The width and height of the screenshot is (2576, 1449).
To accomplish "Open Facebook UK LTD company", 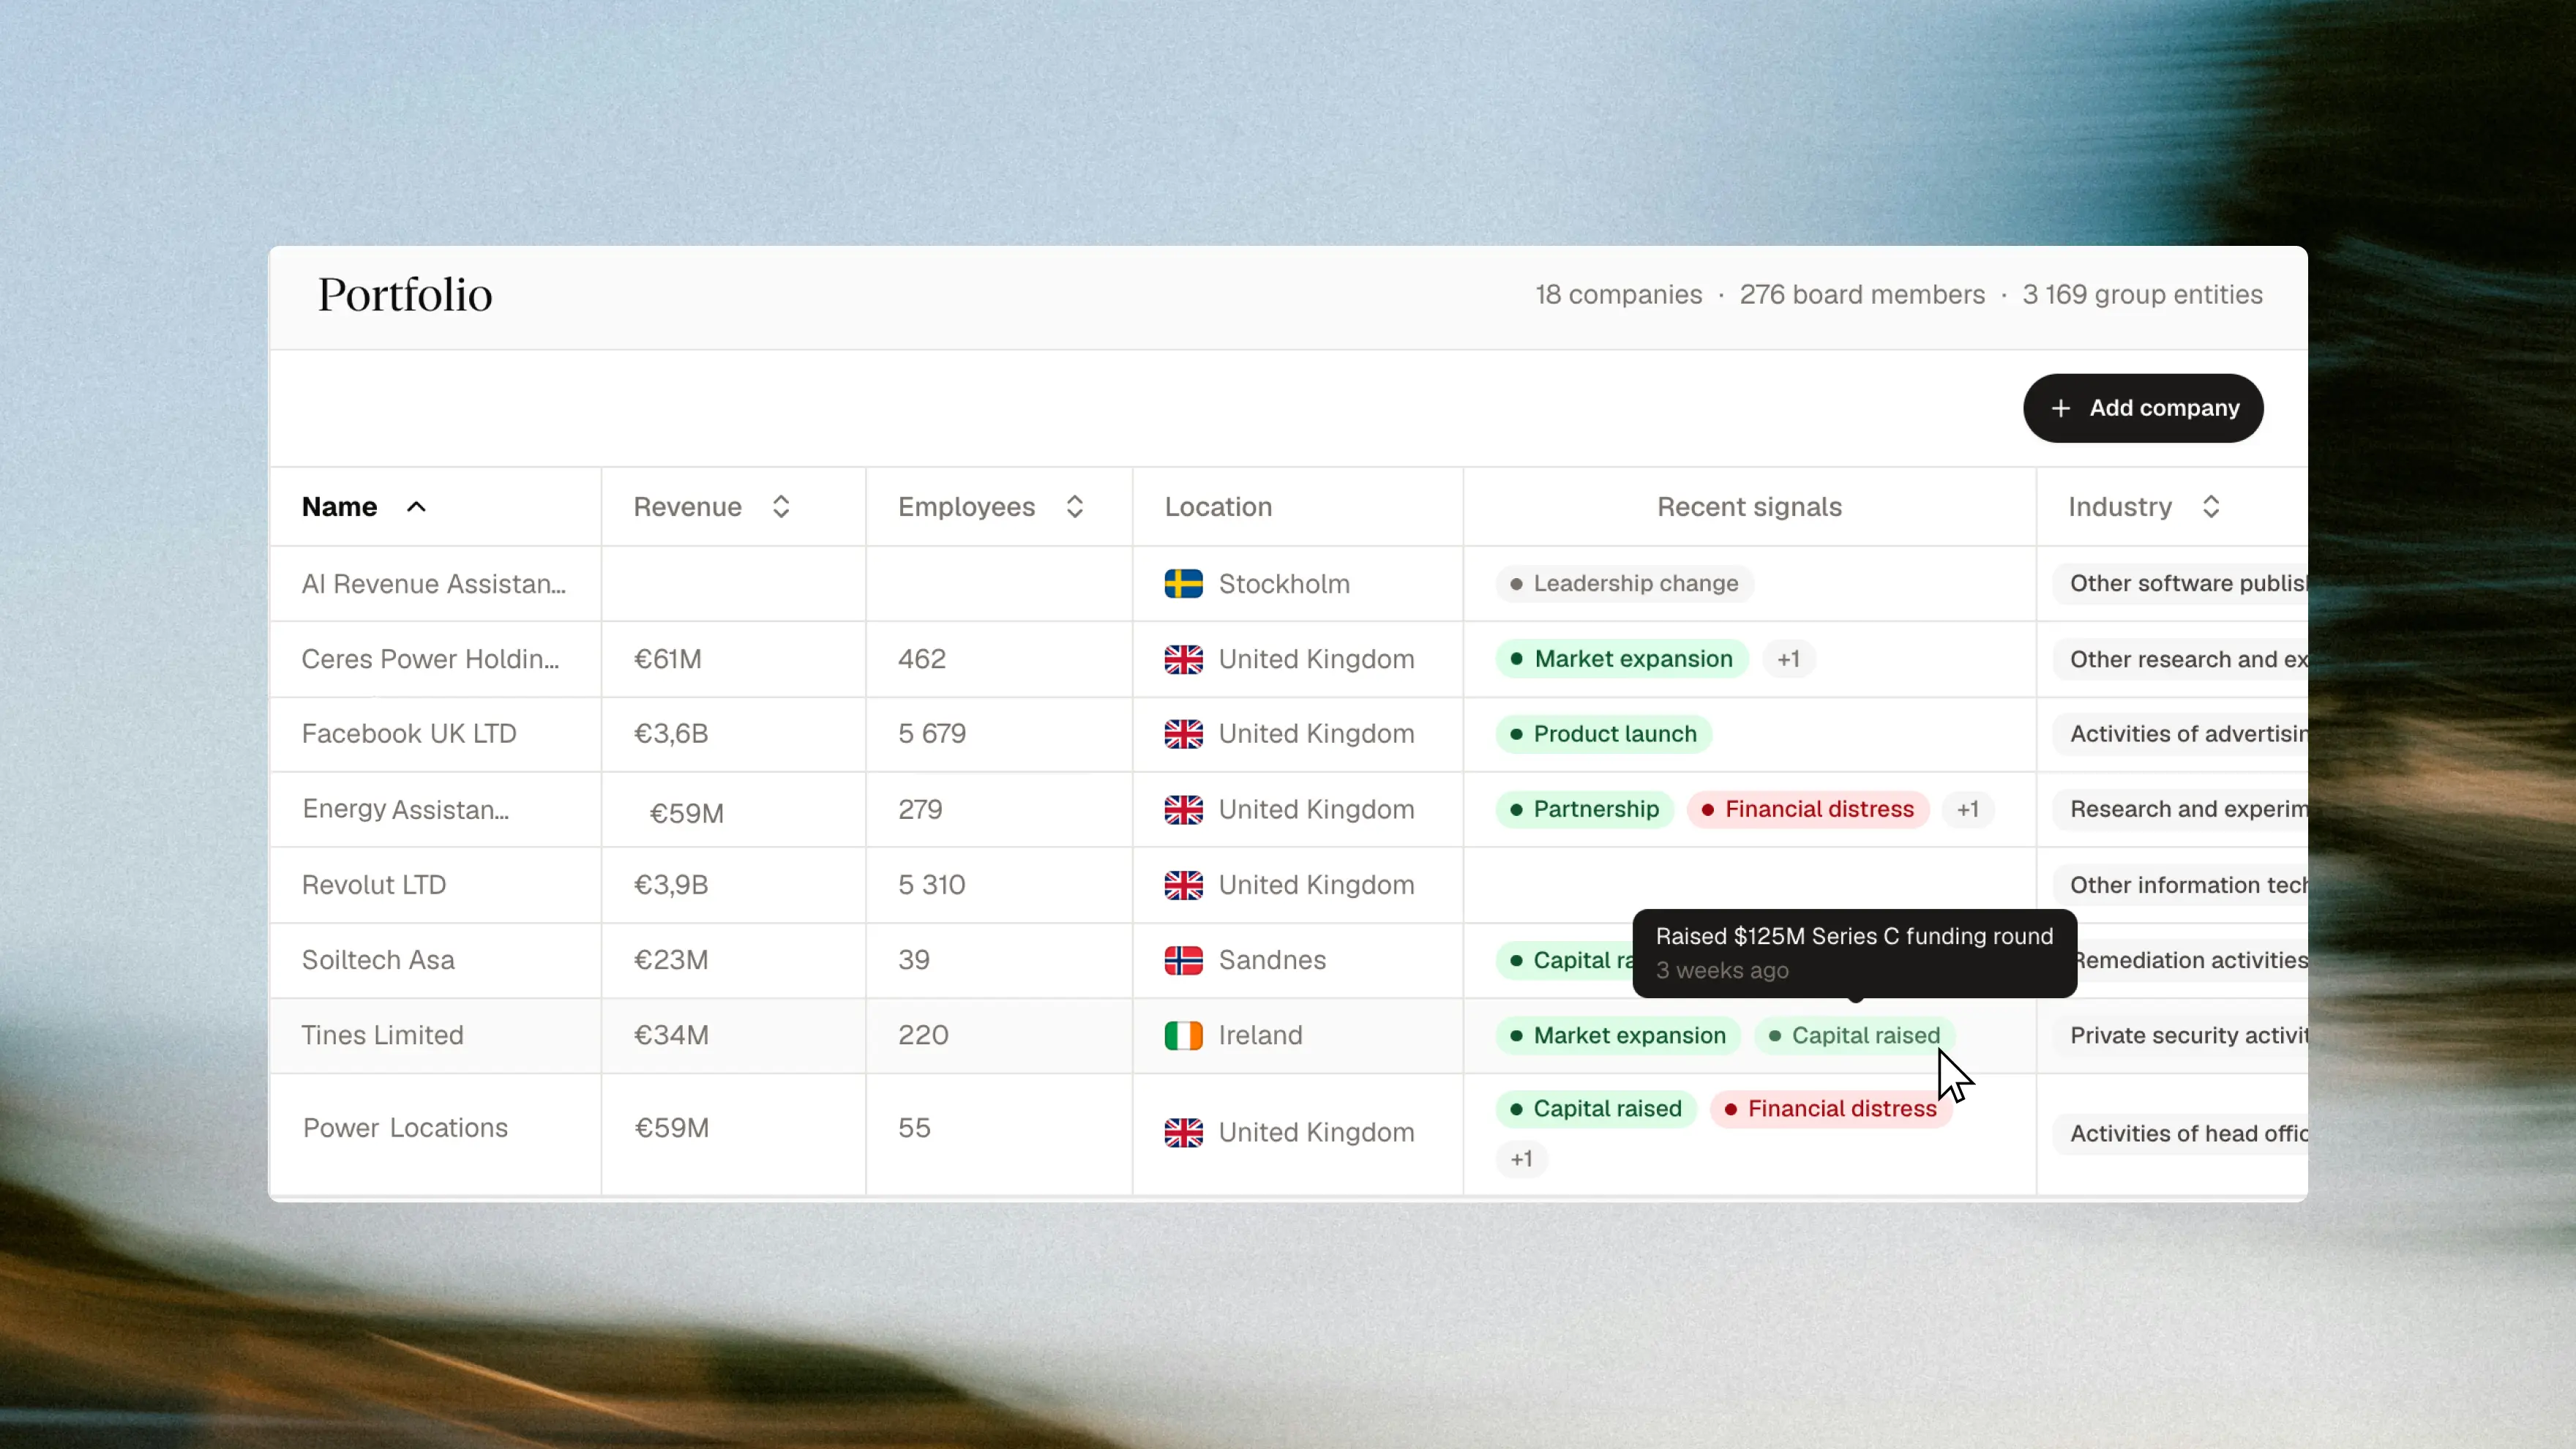I will (x=409, y=734).
